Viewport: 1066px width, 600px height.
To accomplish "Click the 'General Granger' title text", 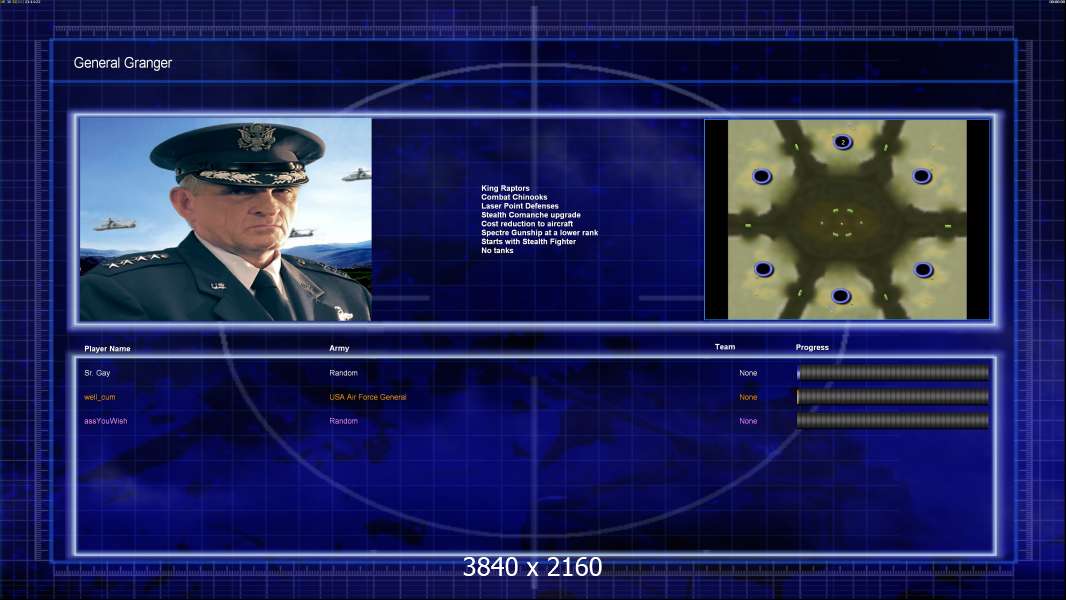I will coord(122,63).
